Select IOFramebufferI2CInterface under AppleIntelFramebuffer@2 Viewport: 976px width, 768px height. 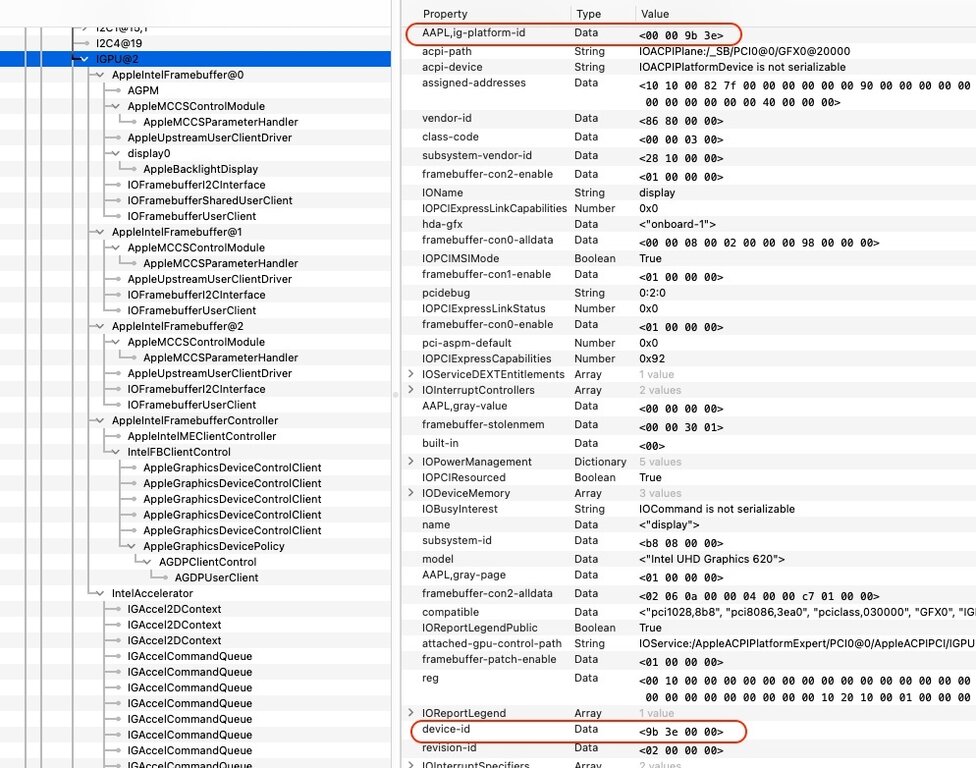click(x=197, y=389)
